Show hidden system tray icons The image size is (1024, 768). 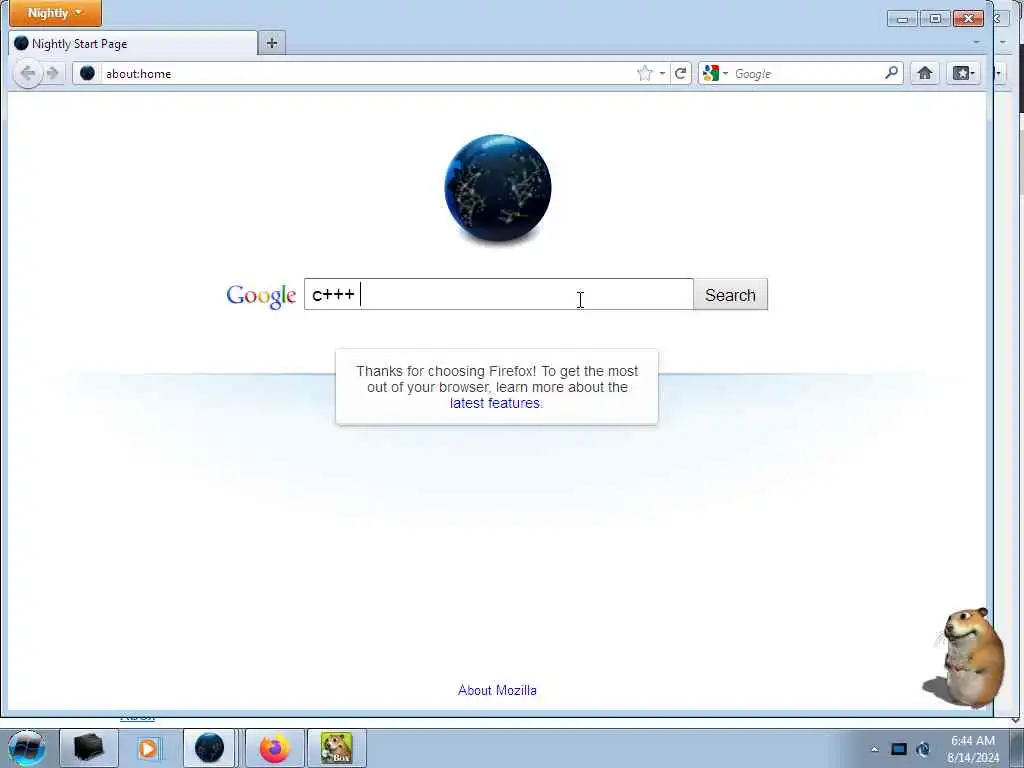click(x=874, y=750)
